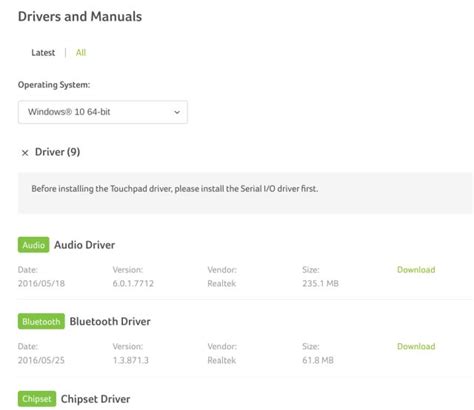Screen dimensions: 474x410
Task: Collapse the Driver (9) section X icon
Action: click(25, 153)
